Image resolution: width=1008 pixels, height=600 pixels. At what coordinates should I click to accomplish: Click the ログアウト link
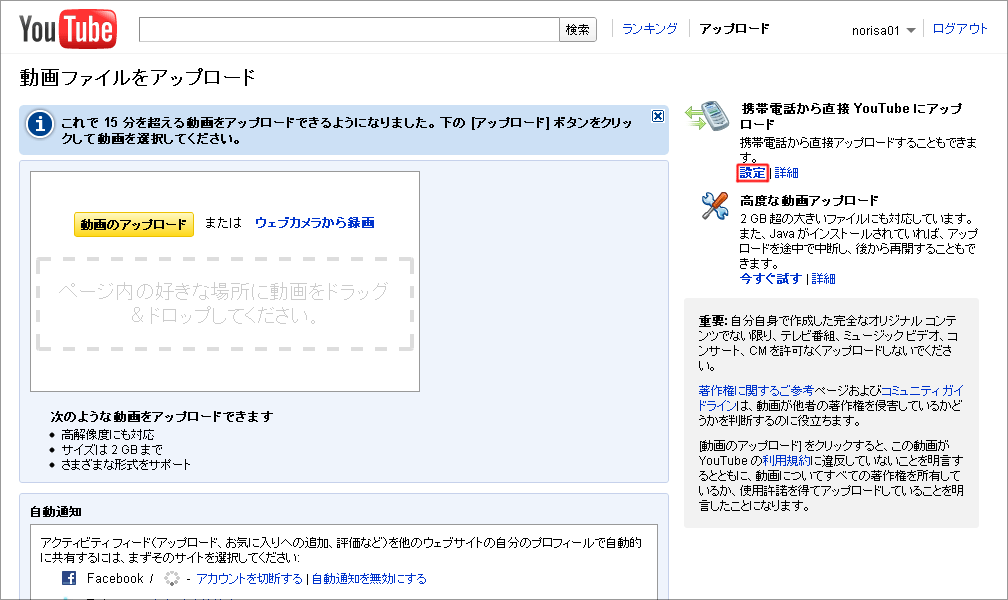(960, 29)
